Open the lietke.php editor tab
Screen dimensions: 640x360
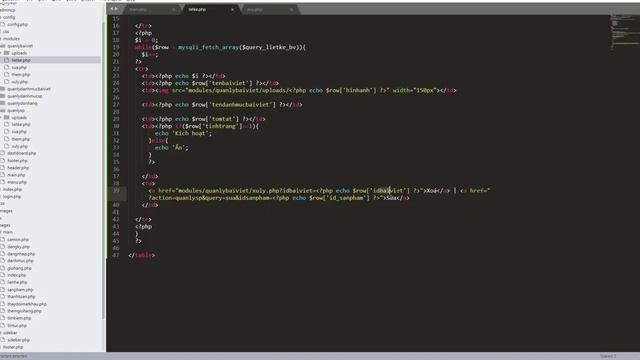(x=211, y=9)
